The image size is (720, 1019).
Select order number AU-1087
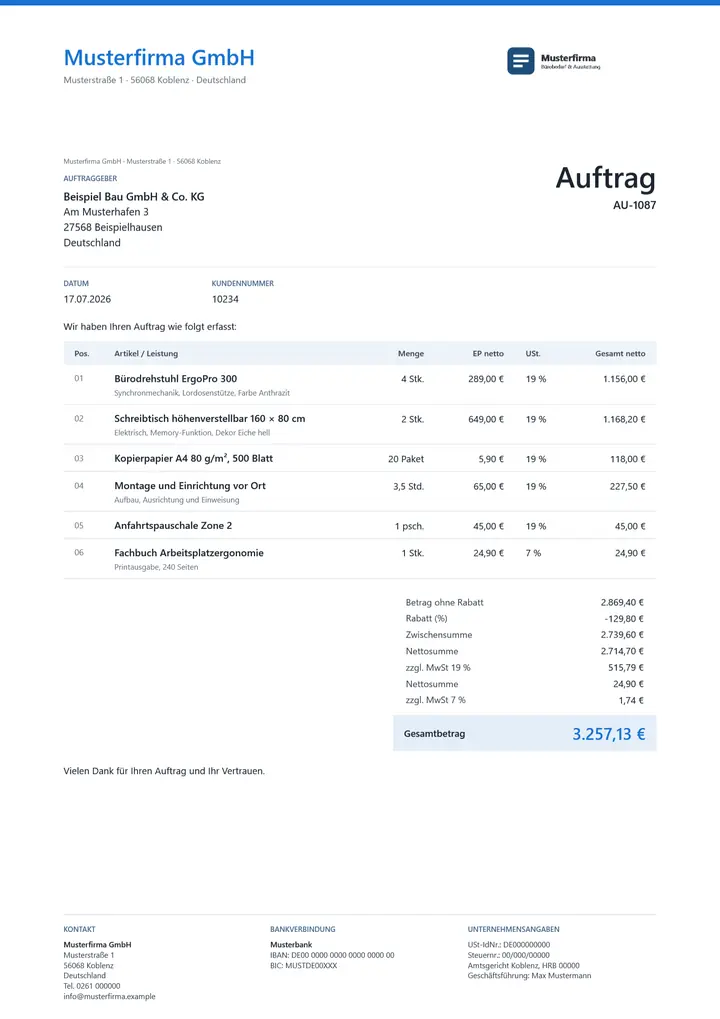pyautogui.click(x=634, y=205)
